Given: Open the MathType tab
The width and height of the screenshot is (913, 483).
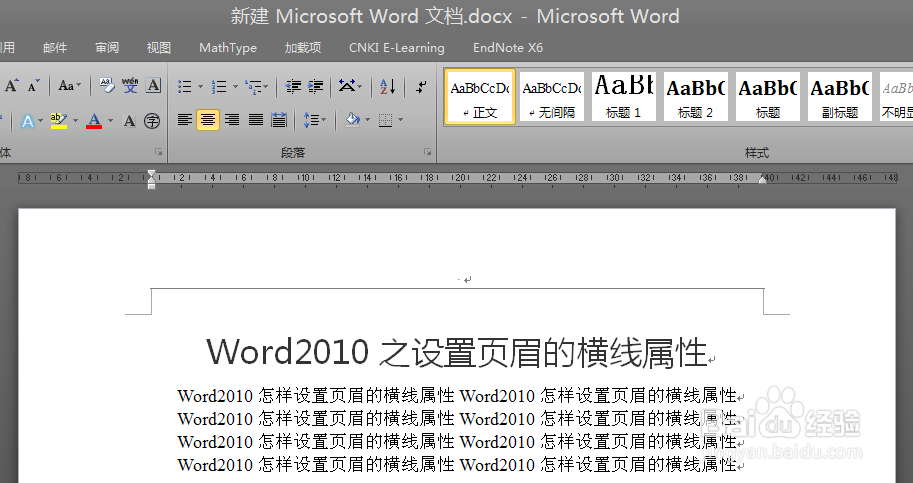Looking at the screenshot, I should (228, 48).
